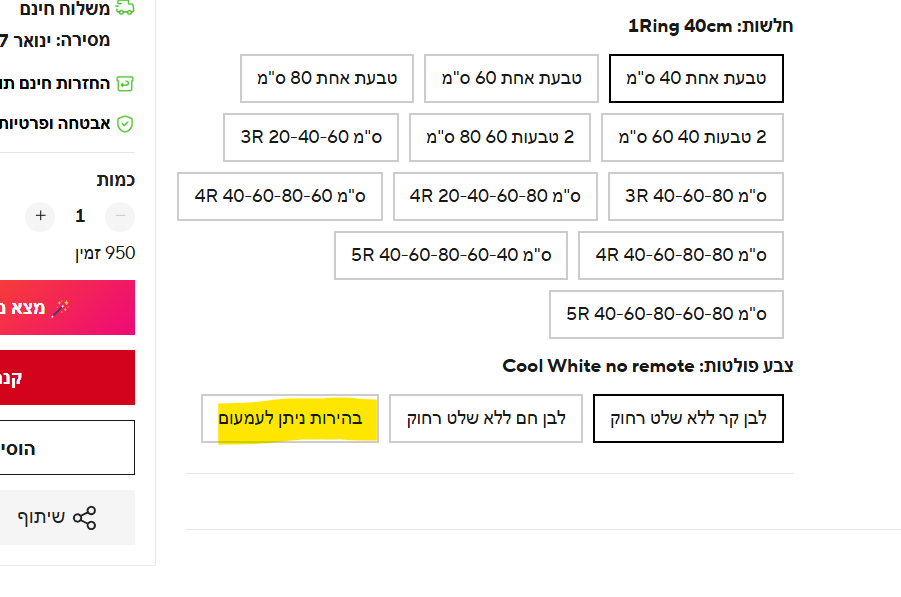The height and width of the screenshot is (597, 901).
Task: Click the share icon
Action: point(85,518)
